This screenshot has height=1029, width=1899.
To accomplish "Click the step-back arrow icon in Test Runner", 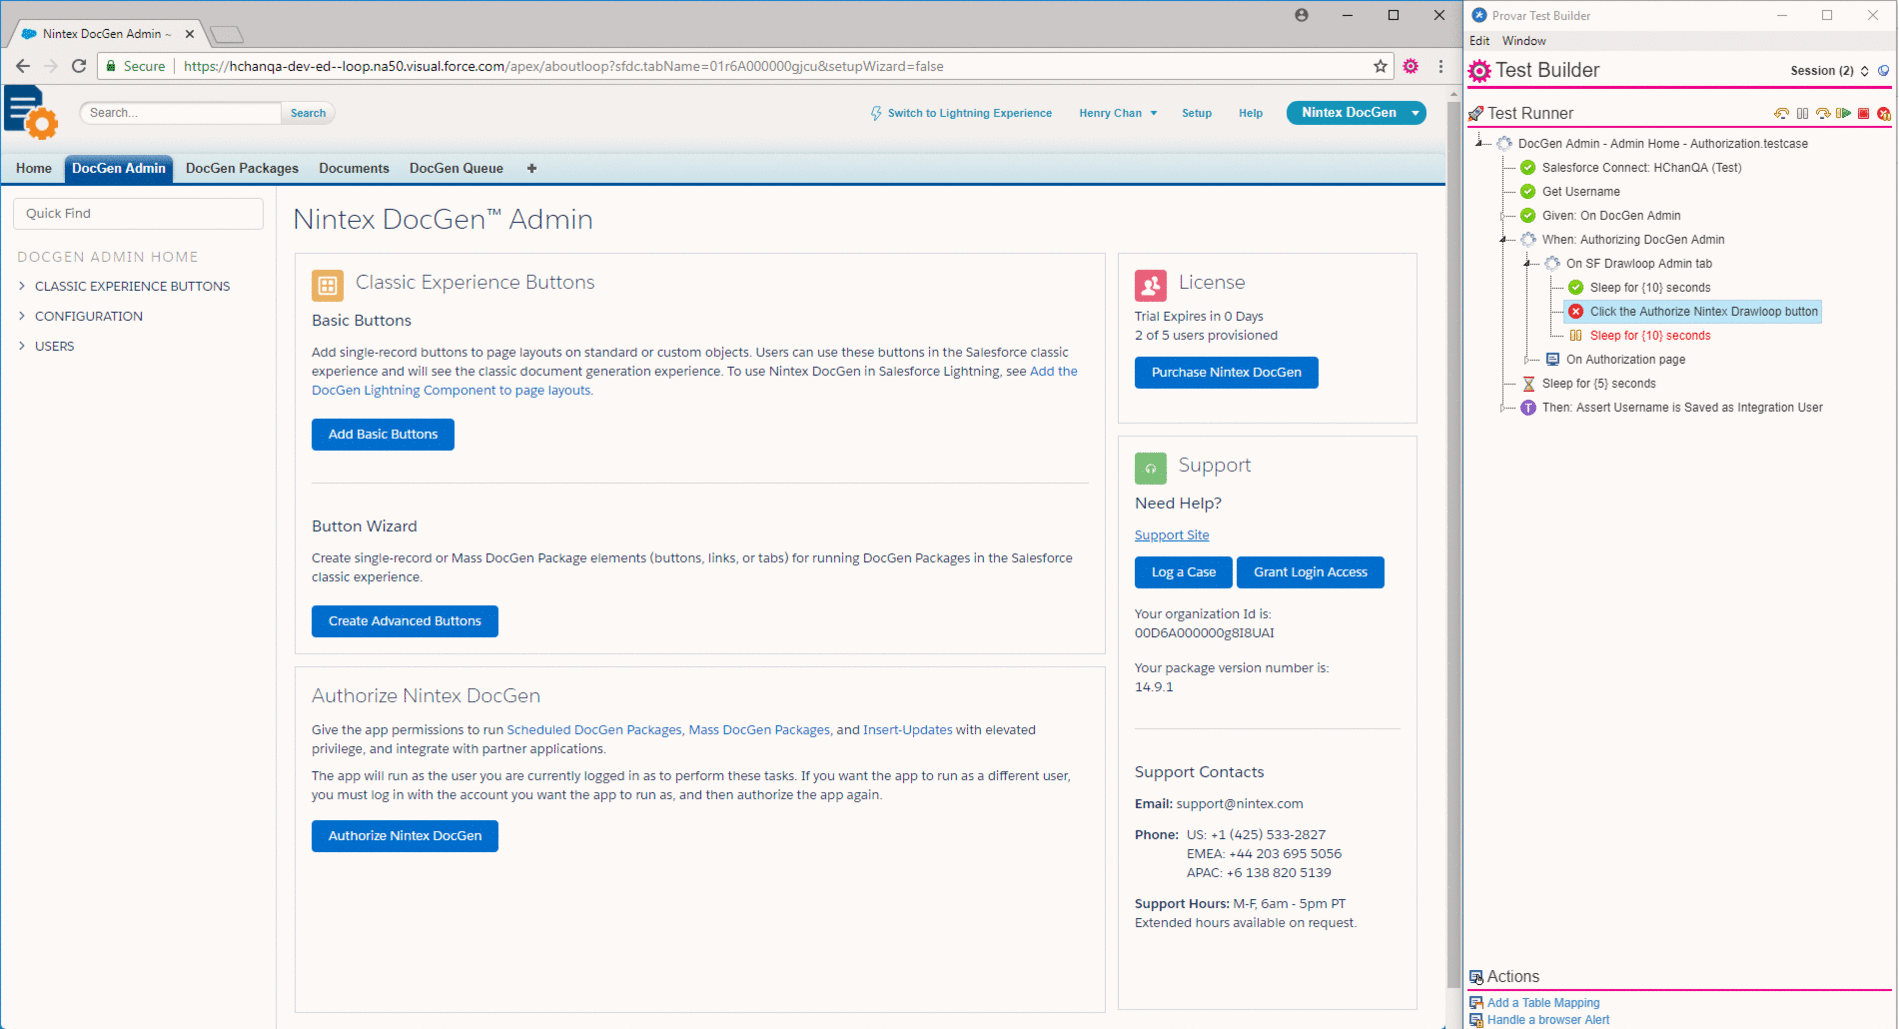I will [x=1781, y=114].
